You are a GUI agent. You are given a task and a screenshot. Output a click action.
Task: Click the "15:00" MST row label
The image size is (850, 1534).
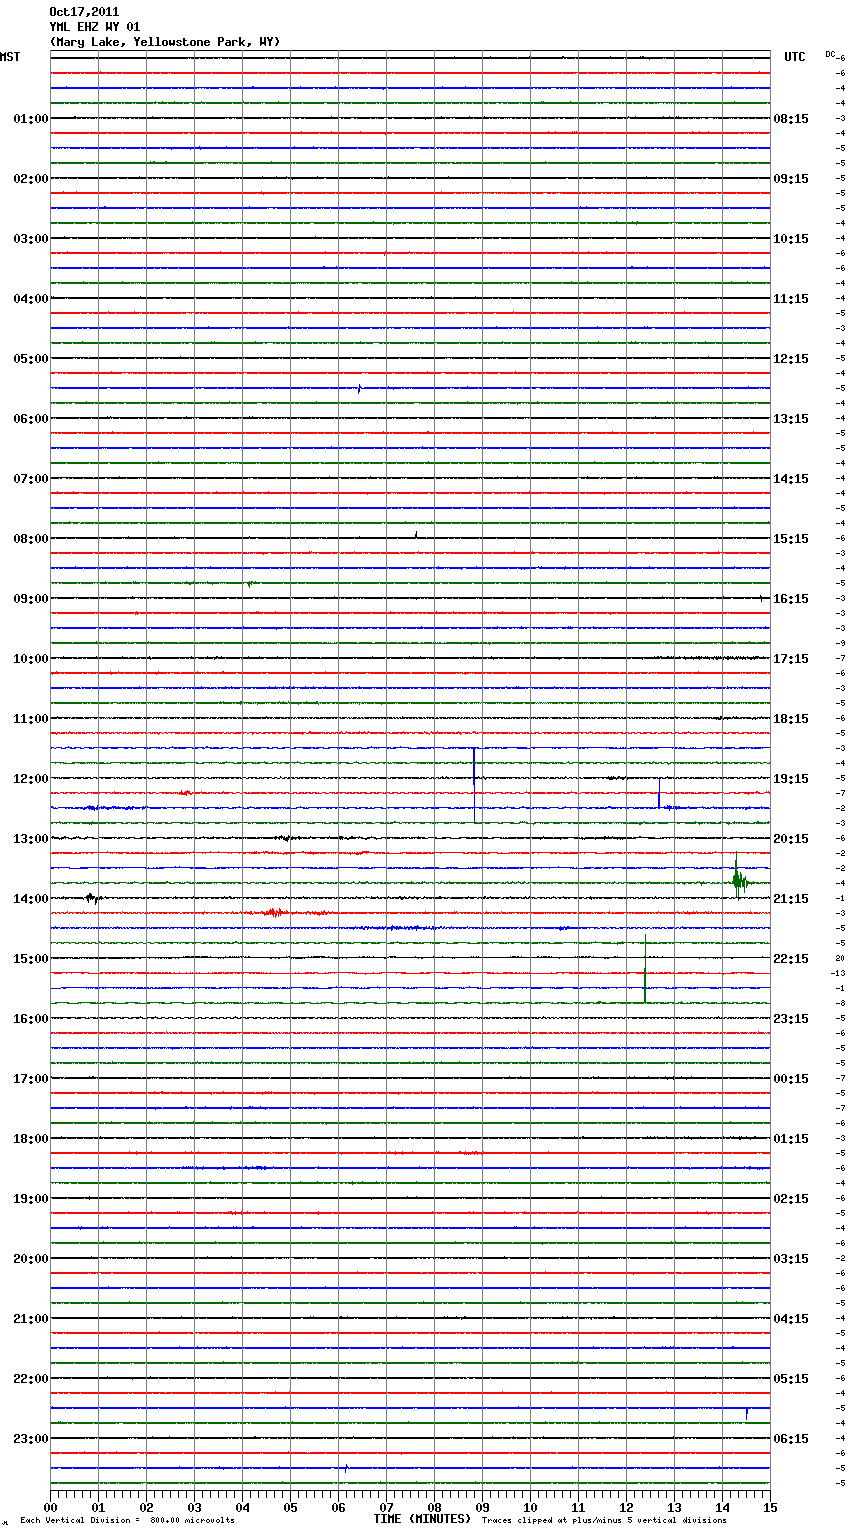click(31, 959)
